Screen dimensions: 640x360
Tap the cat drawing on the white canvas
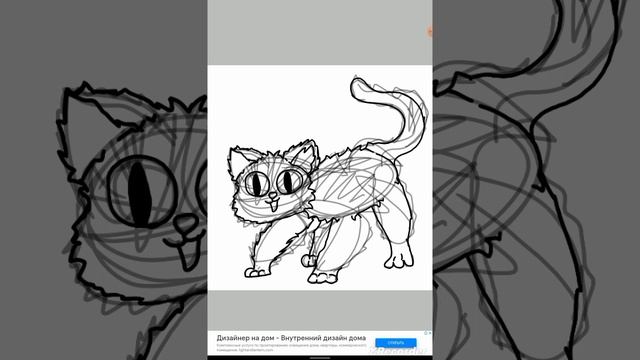coord(327,180)
